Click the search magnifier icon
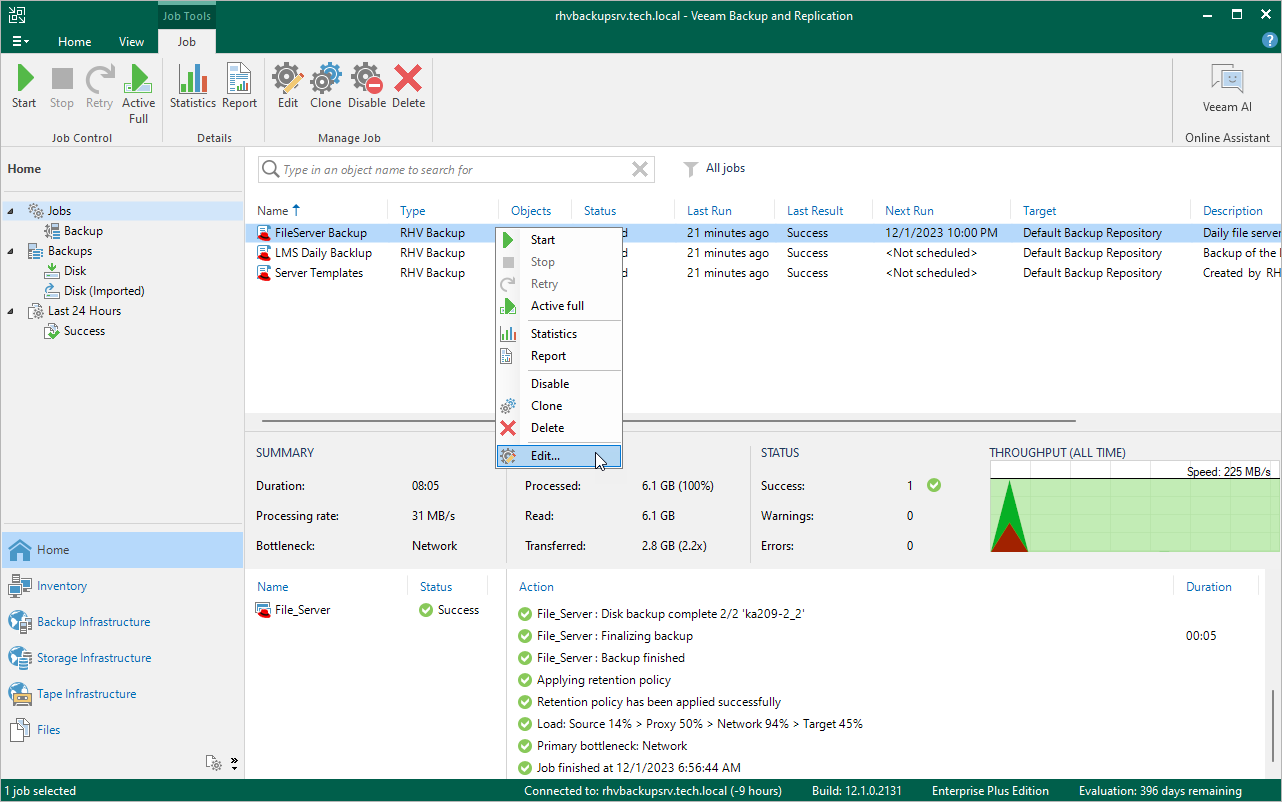Viewport: 1282px width, 802px height. point(270,170)
